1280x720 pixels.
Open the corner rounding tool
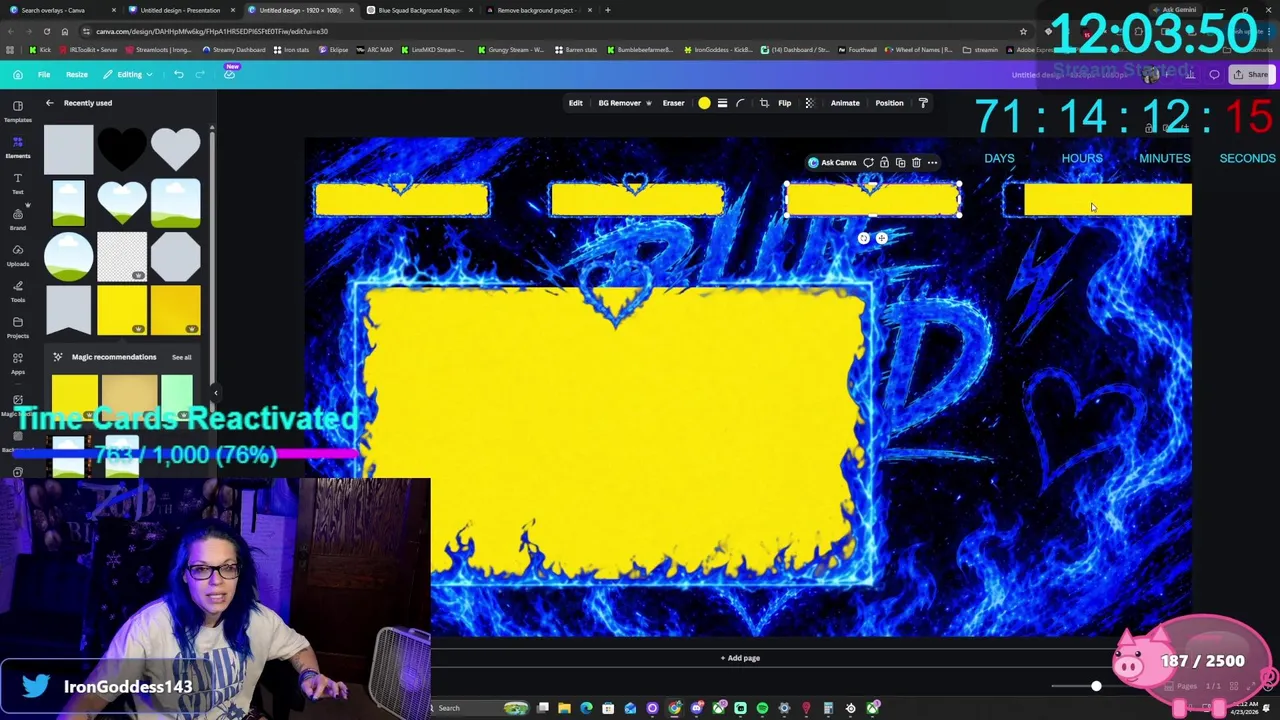[740, 103]
